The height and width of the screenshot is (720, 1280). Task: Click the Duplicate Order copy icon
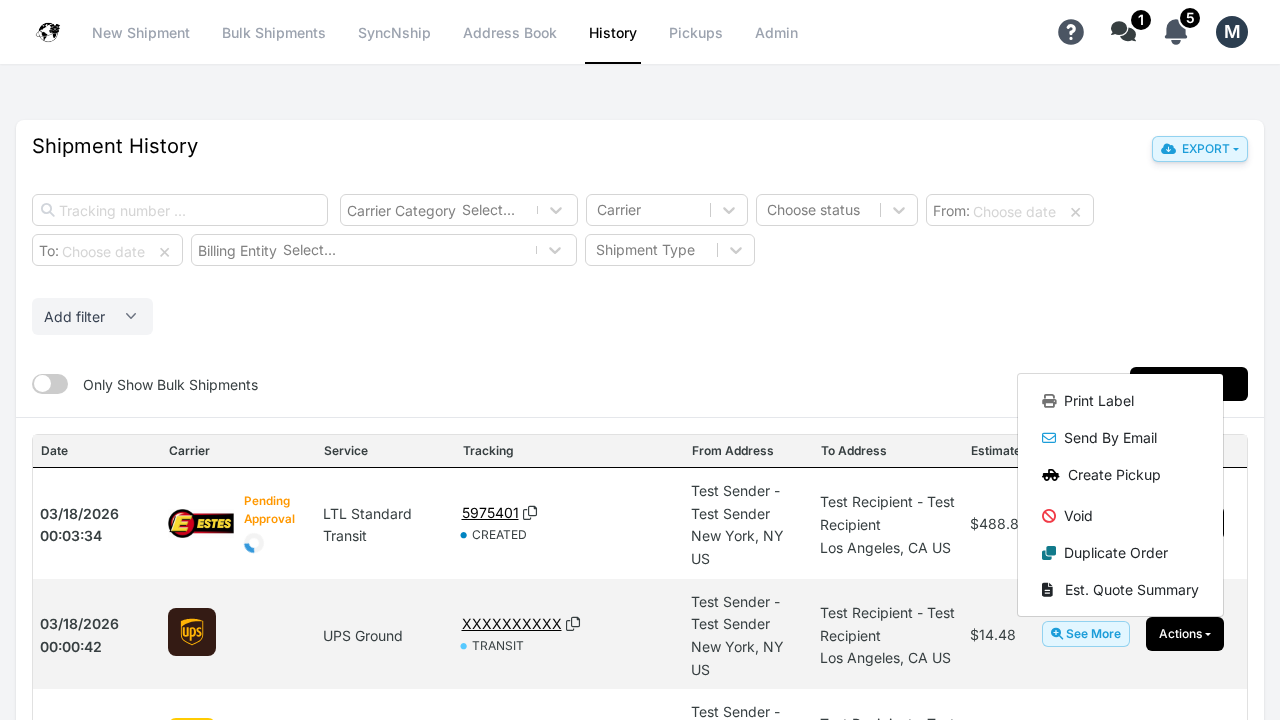pyautogui.click(x=1048, y=552)
